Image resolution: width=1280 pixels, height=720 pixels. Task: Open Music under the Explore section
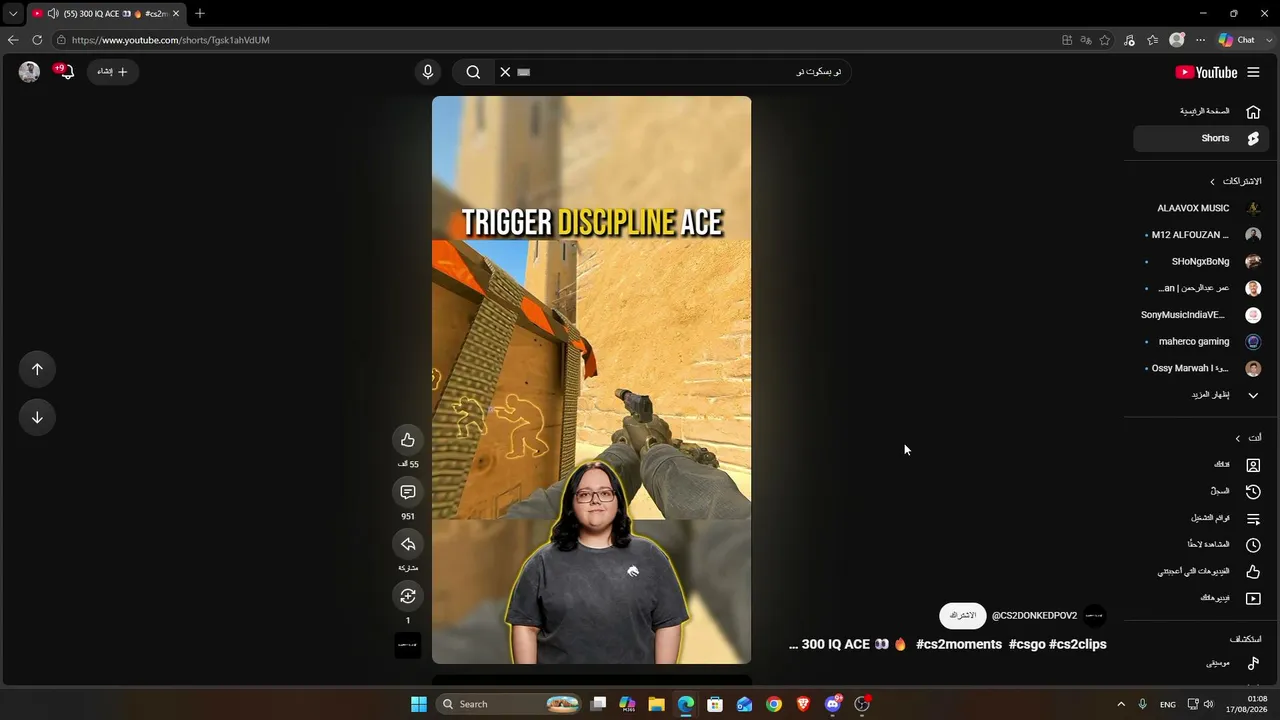[x=1202, y=663]
